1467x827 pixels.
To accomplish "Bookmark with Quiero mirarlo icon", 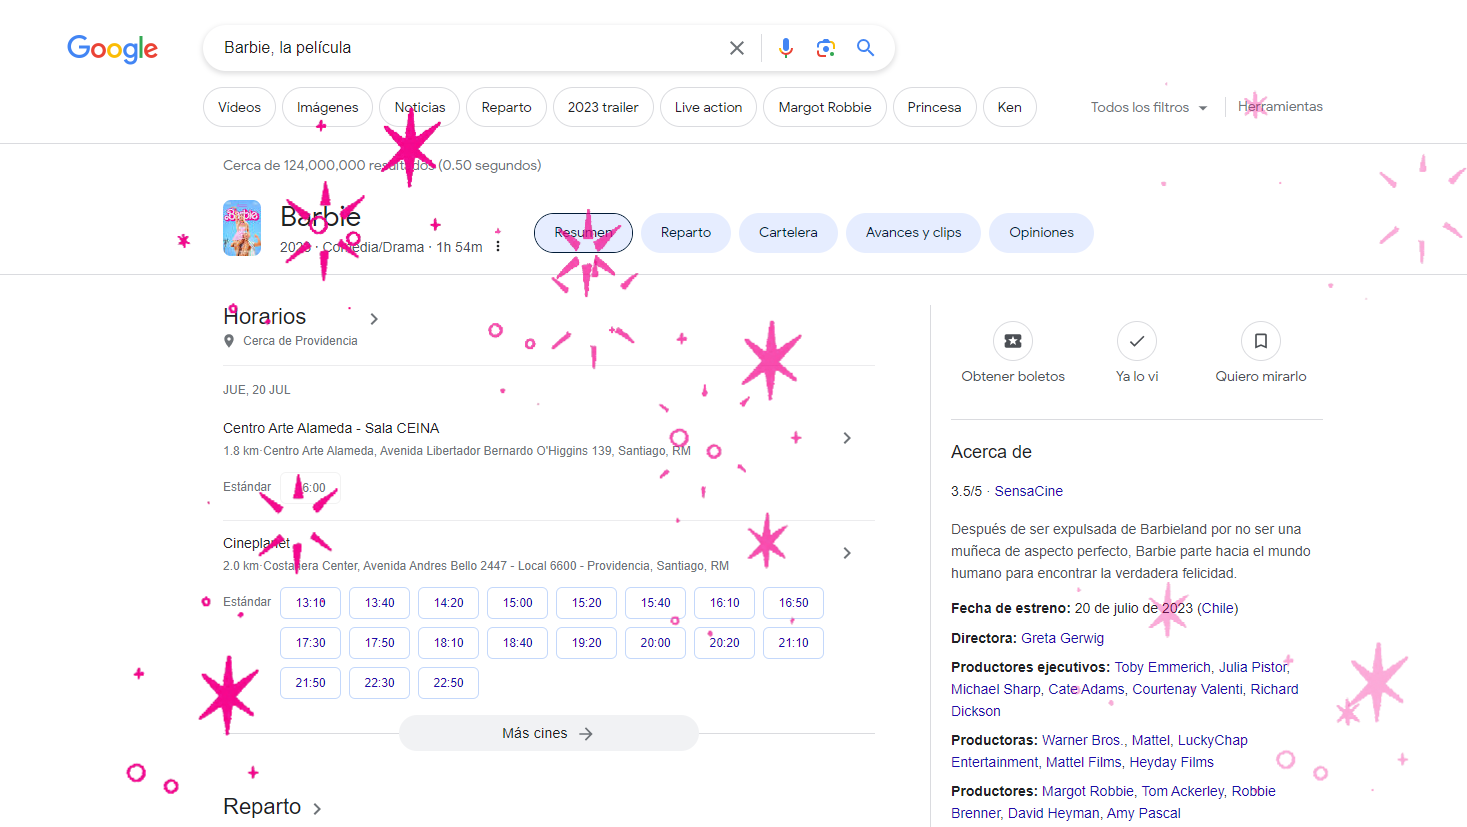I will pos(1261,341).
